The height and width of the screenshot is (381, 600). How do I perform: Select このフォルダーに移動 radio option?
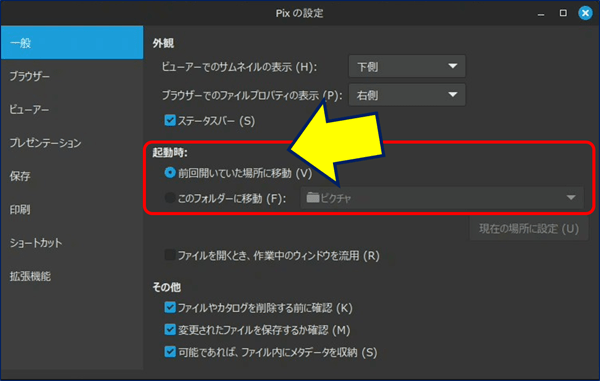(x=170, y=198)
